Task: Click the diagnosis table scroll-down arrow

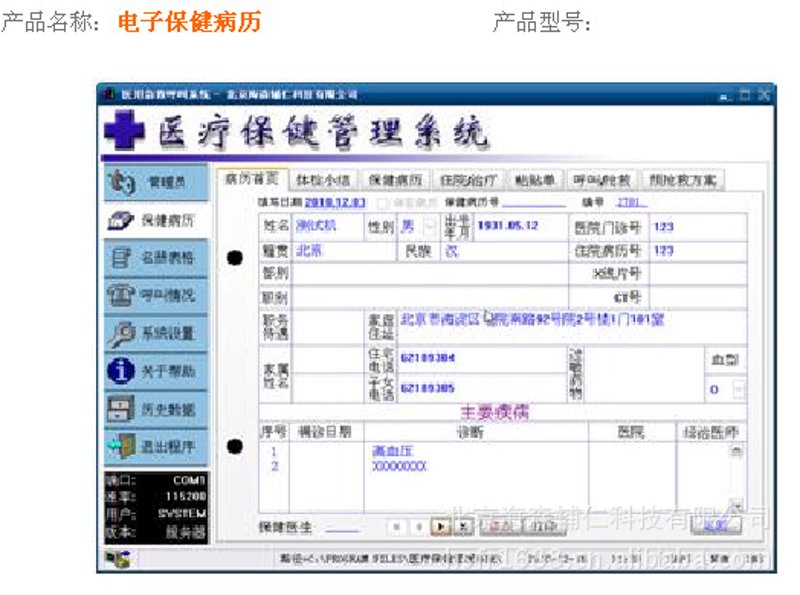Action: [736, 504]
